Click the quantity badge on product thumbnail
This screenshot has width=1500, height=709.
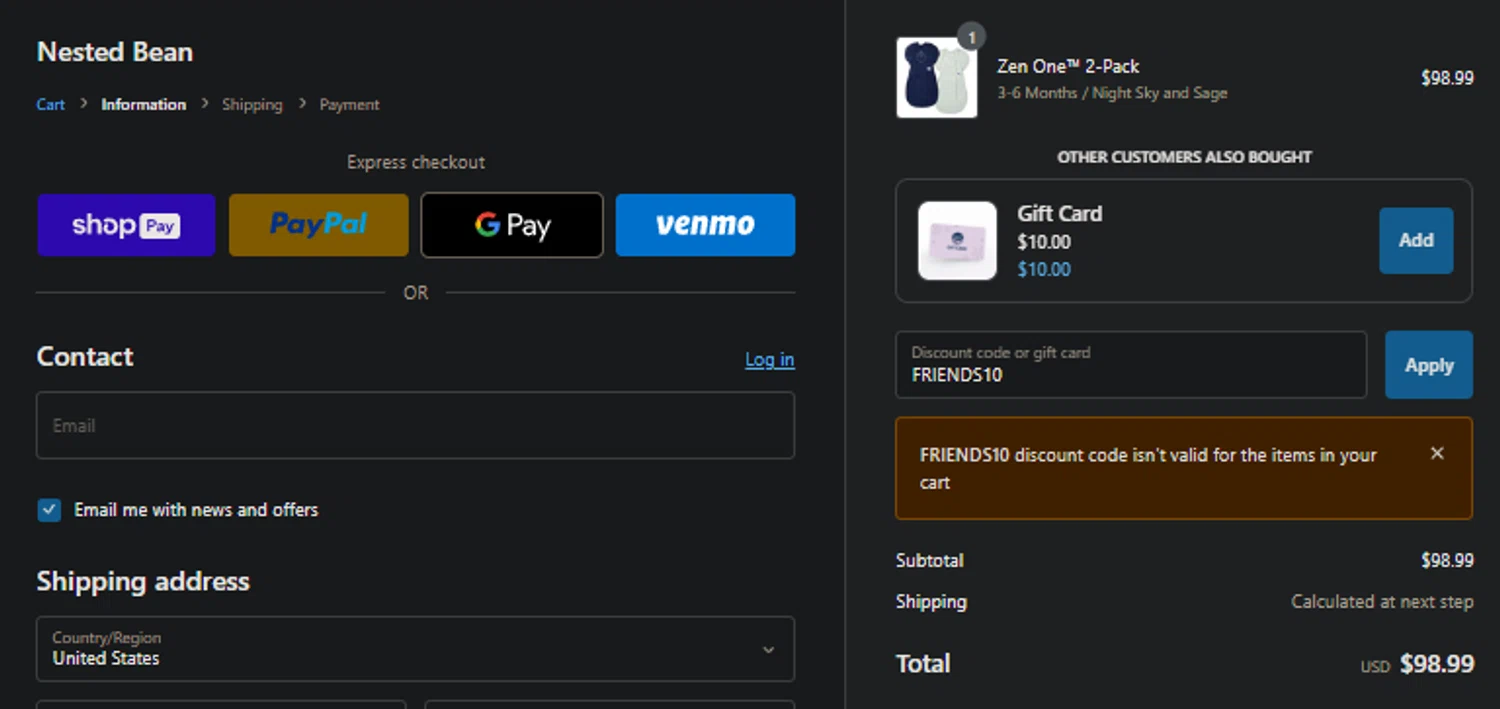(x=971, y=37)
